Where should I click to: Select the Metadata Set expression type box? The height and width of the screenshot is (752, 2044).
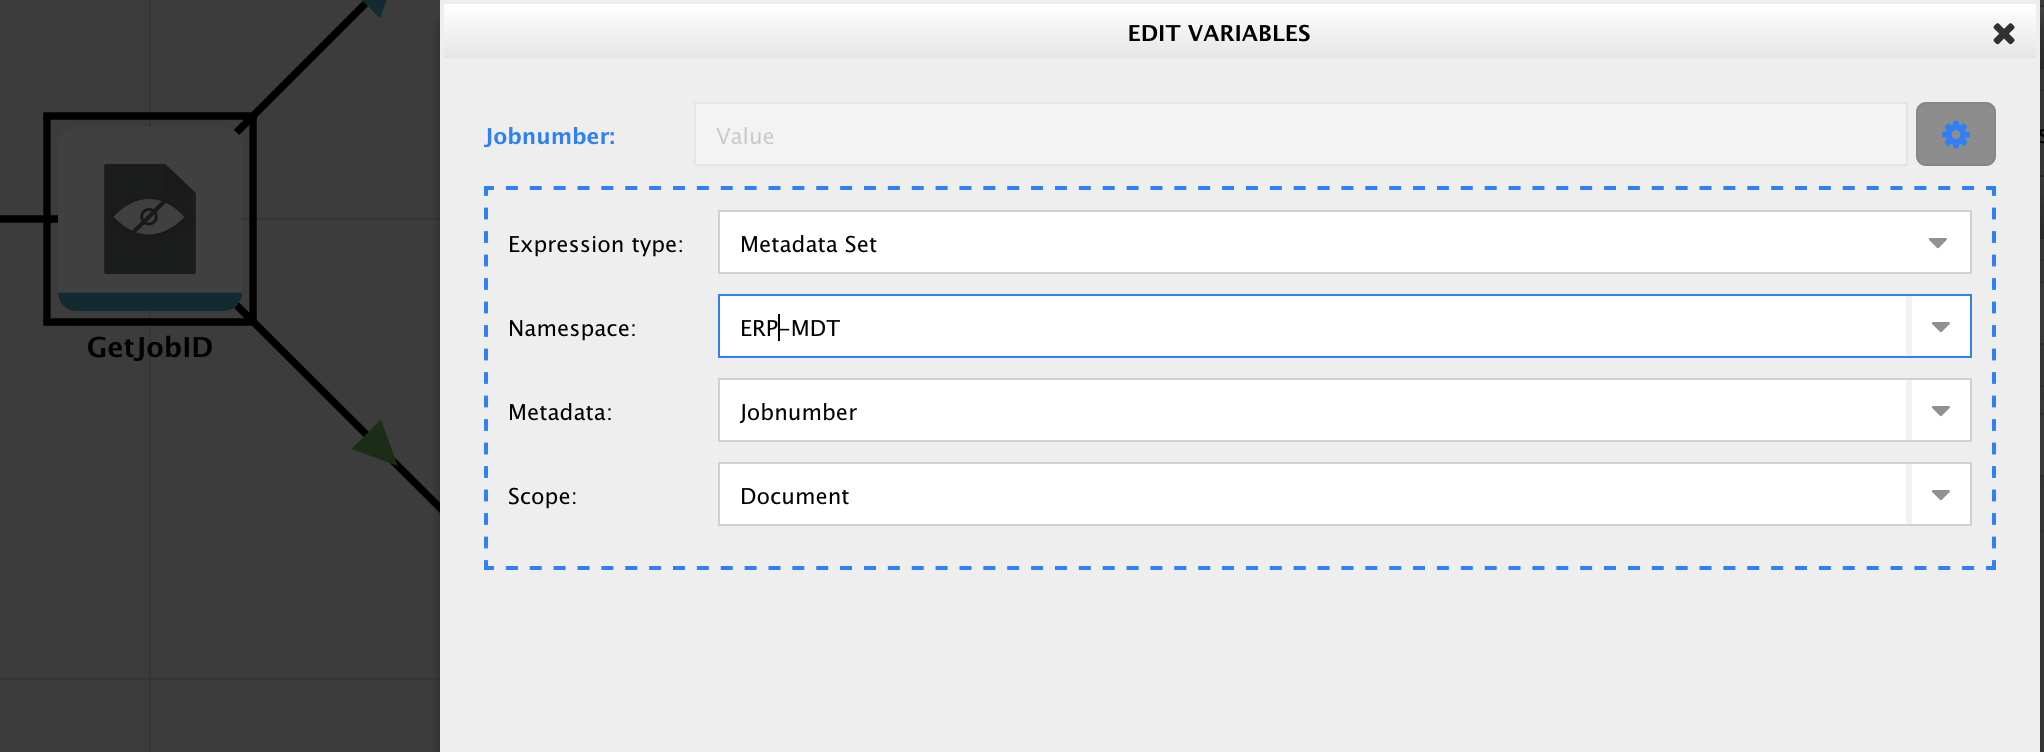pos(1344,242)
